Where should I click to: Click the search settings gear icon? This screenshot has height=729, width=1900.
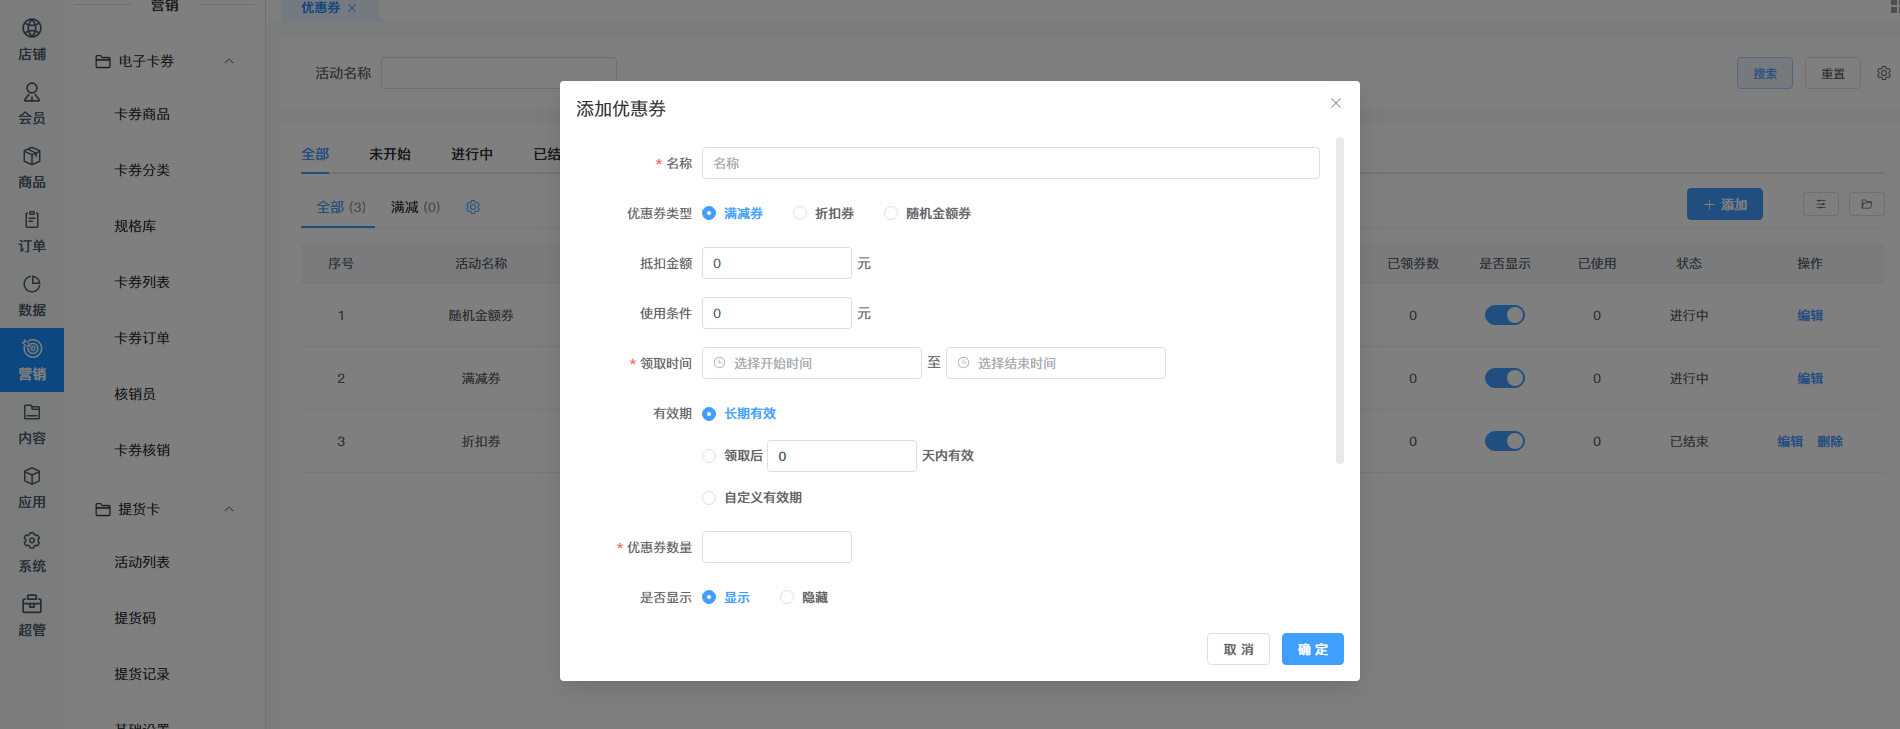tap(1884, 73)
